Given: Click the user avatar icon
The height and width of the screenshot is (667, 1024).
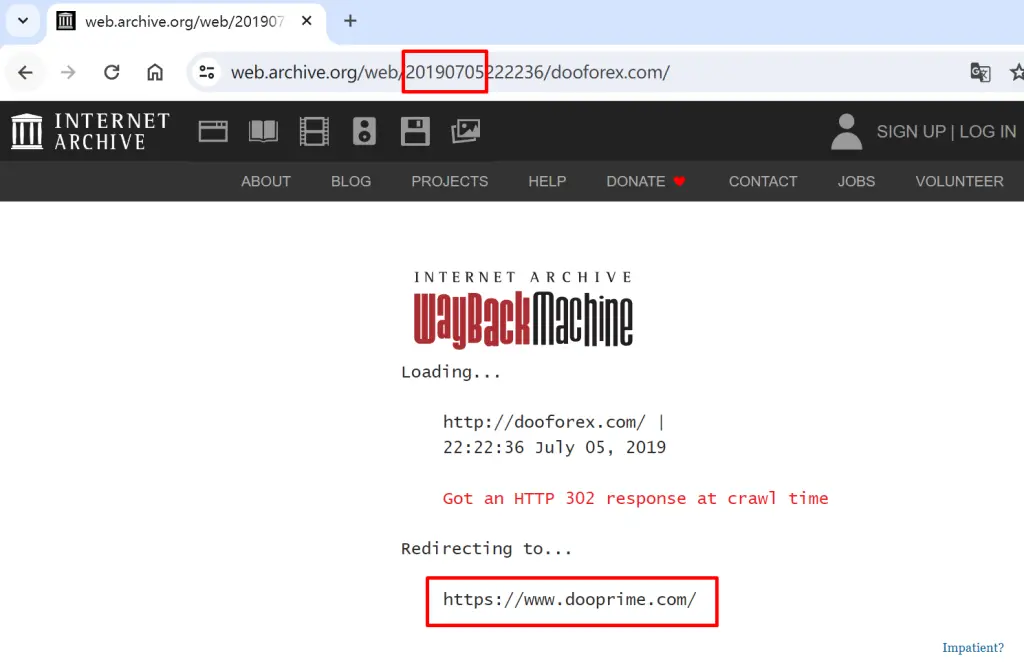Looking at the screenshot, I should point(846,131).
